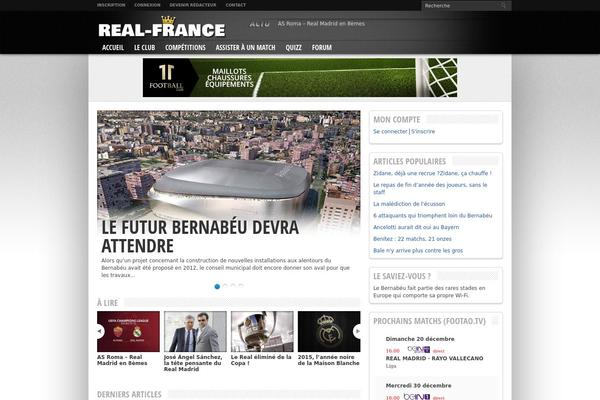Open Le Real éliminé de la Copa title
This screenshot has height=400, width=600.
pos(261,360)
